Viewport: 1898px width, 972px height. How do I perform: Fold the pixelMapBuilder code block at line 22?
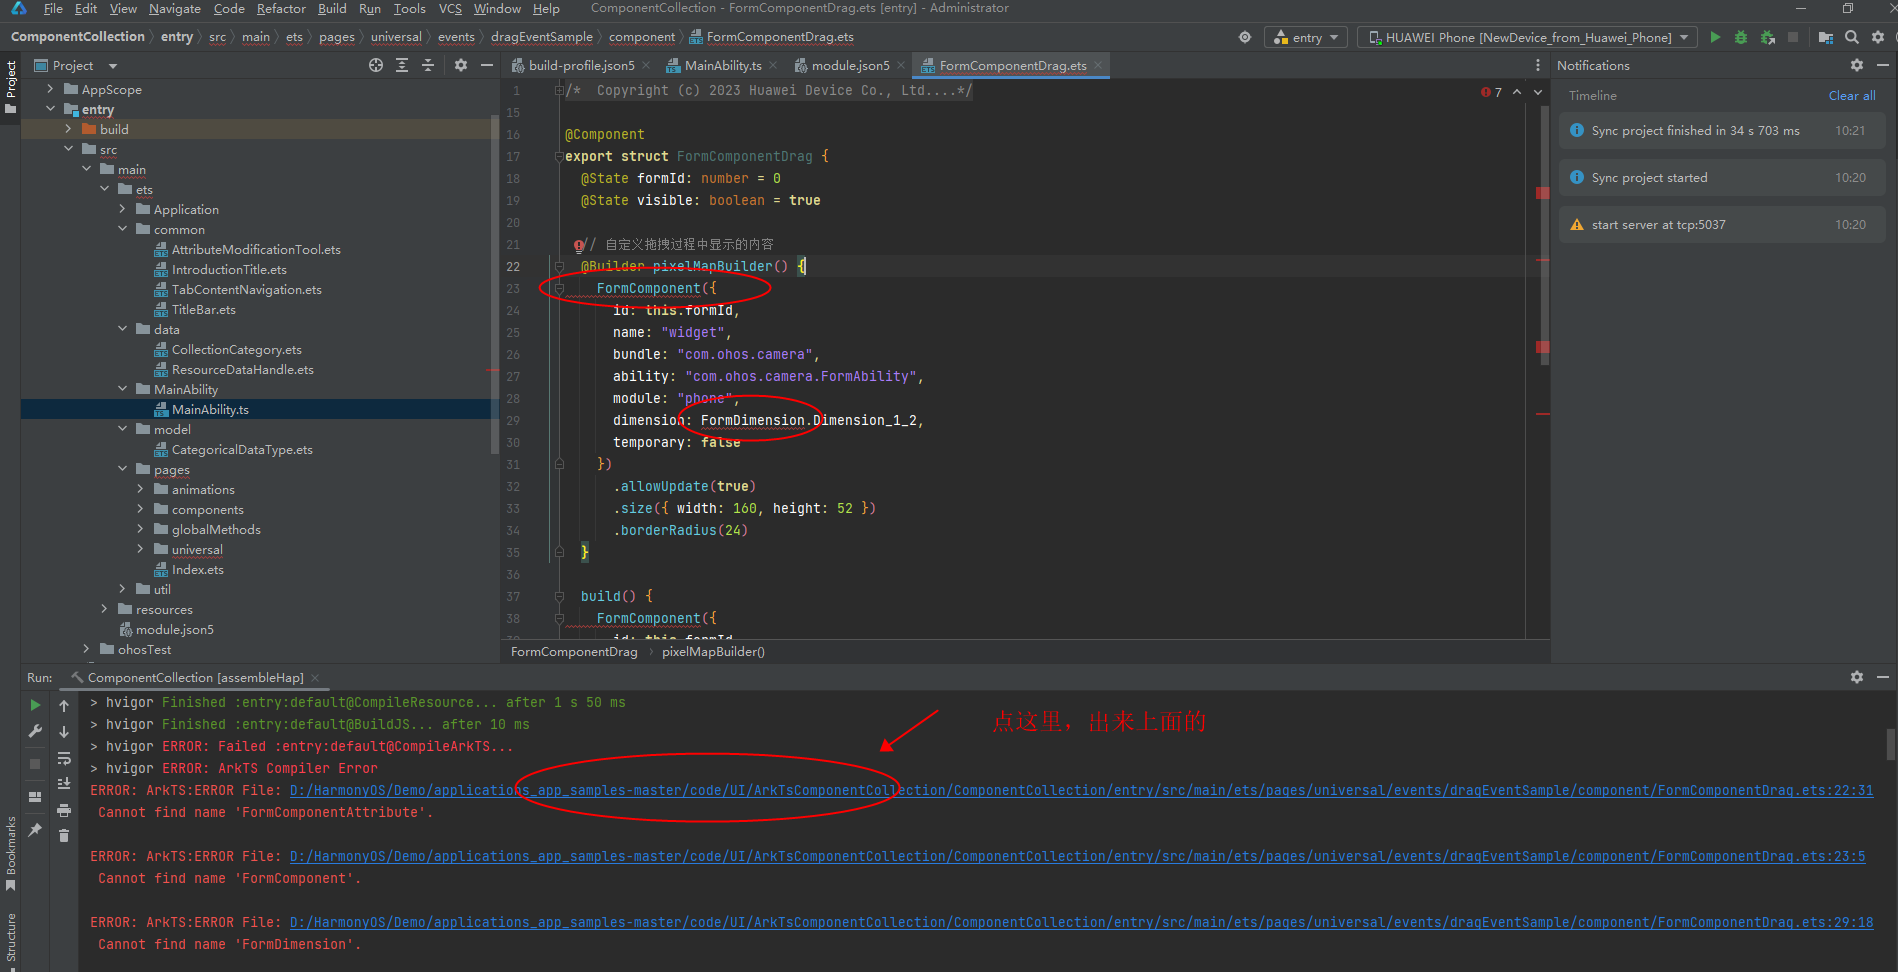click(559, 266)
